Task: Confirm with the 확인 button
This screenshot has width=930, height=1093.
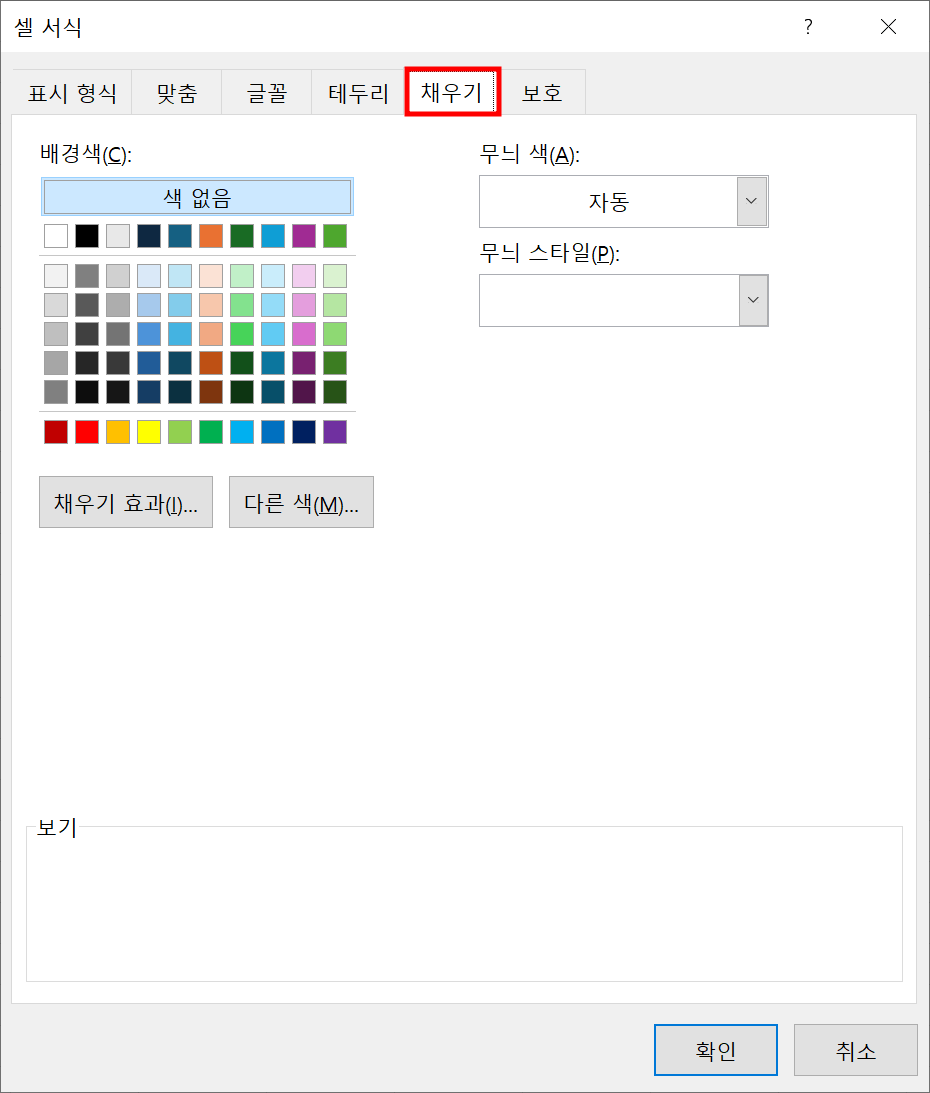Action: pyautogui.click(x=715, y=1050)
